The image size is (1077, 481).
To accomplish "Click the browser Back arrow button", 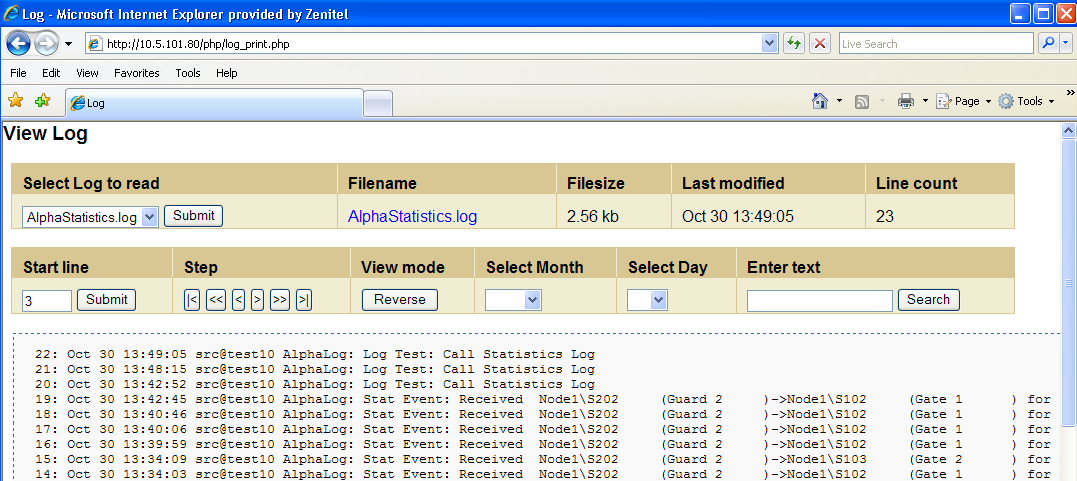I will click(19, 44).
